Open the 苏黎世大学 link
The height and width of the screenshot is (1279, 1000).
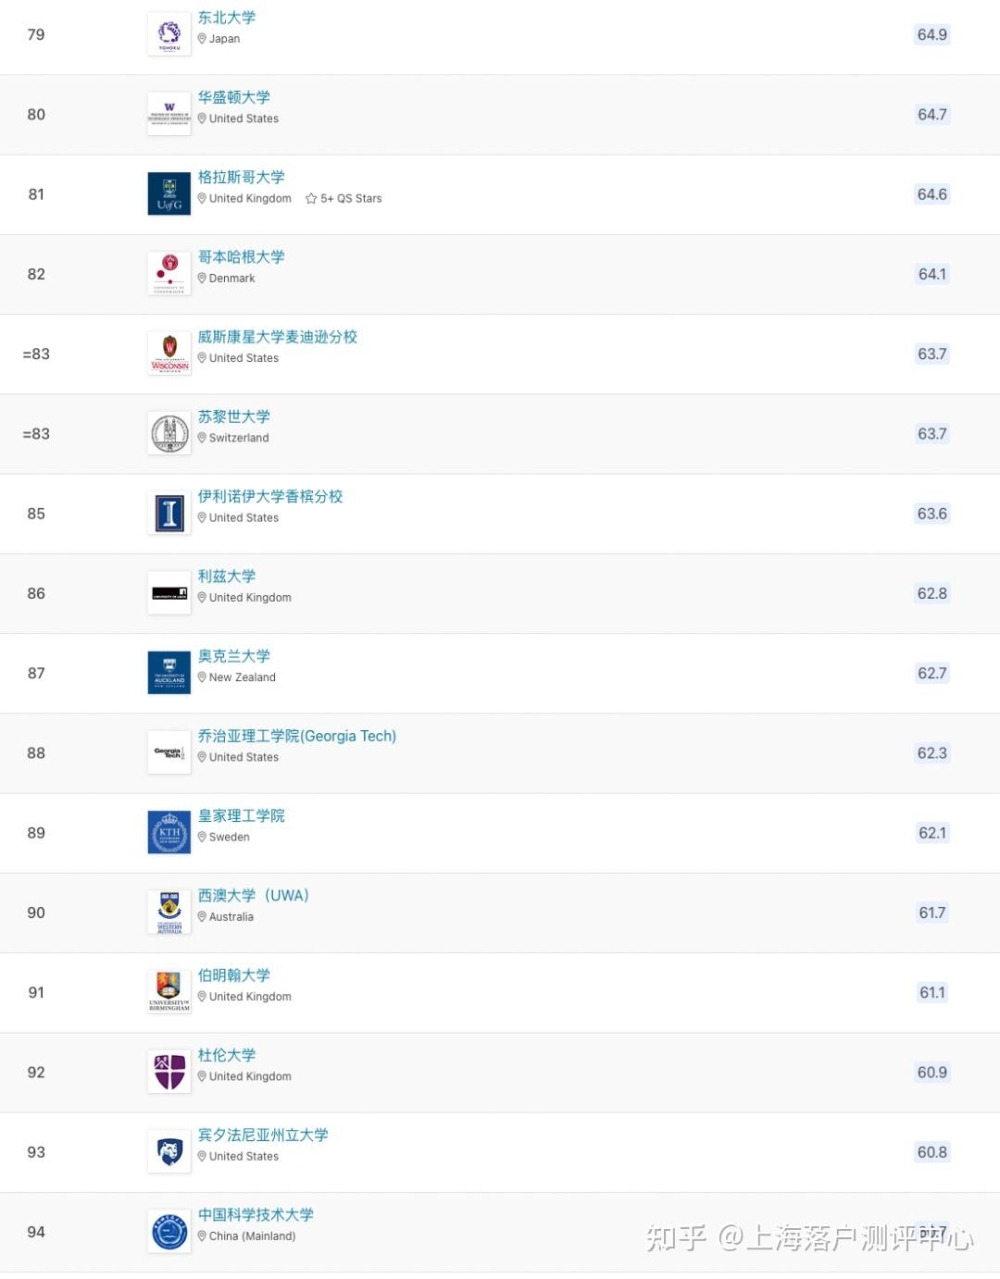pos(234,416)
